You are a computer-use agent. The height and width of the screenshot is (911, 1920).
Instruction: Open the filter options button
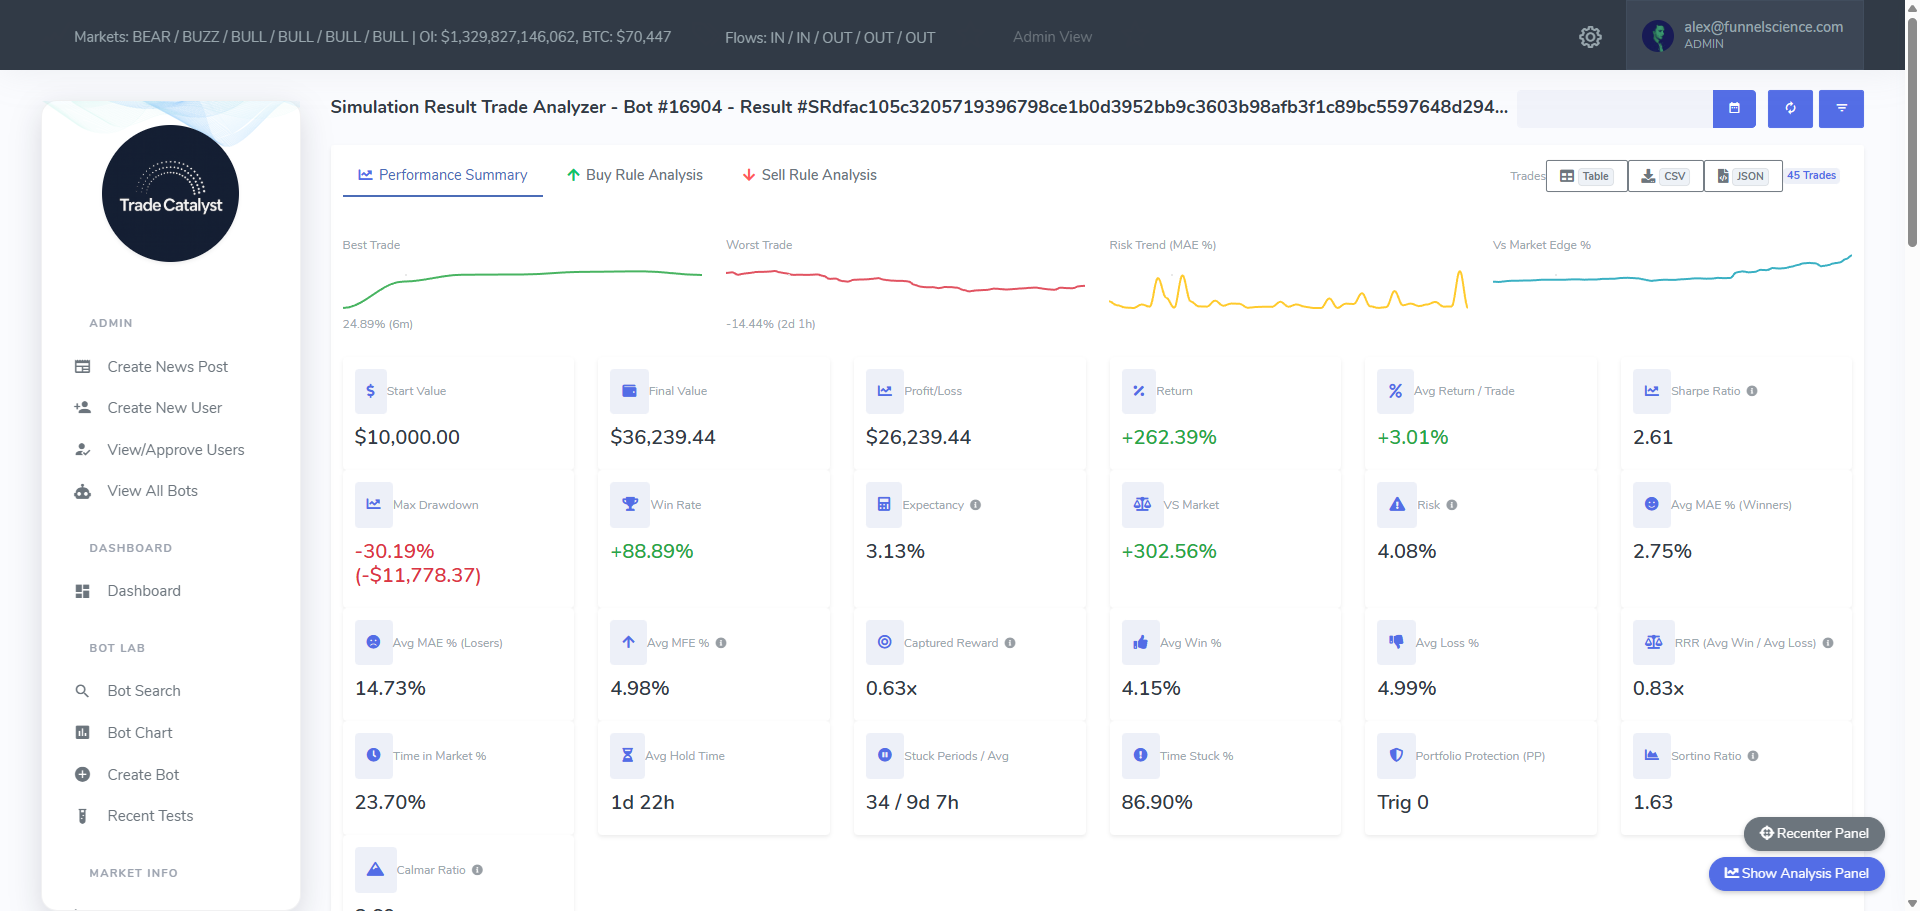tap(1841, 108)
